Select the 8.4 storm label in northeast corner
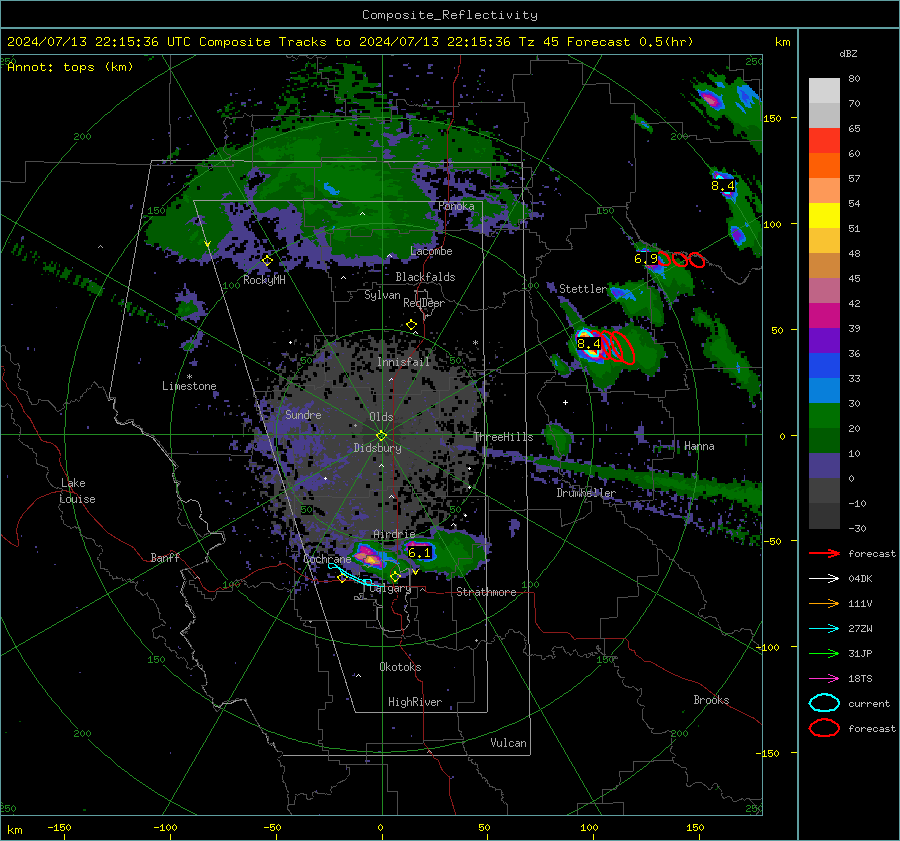 click(722, 185)
